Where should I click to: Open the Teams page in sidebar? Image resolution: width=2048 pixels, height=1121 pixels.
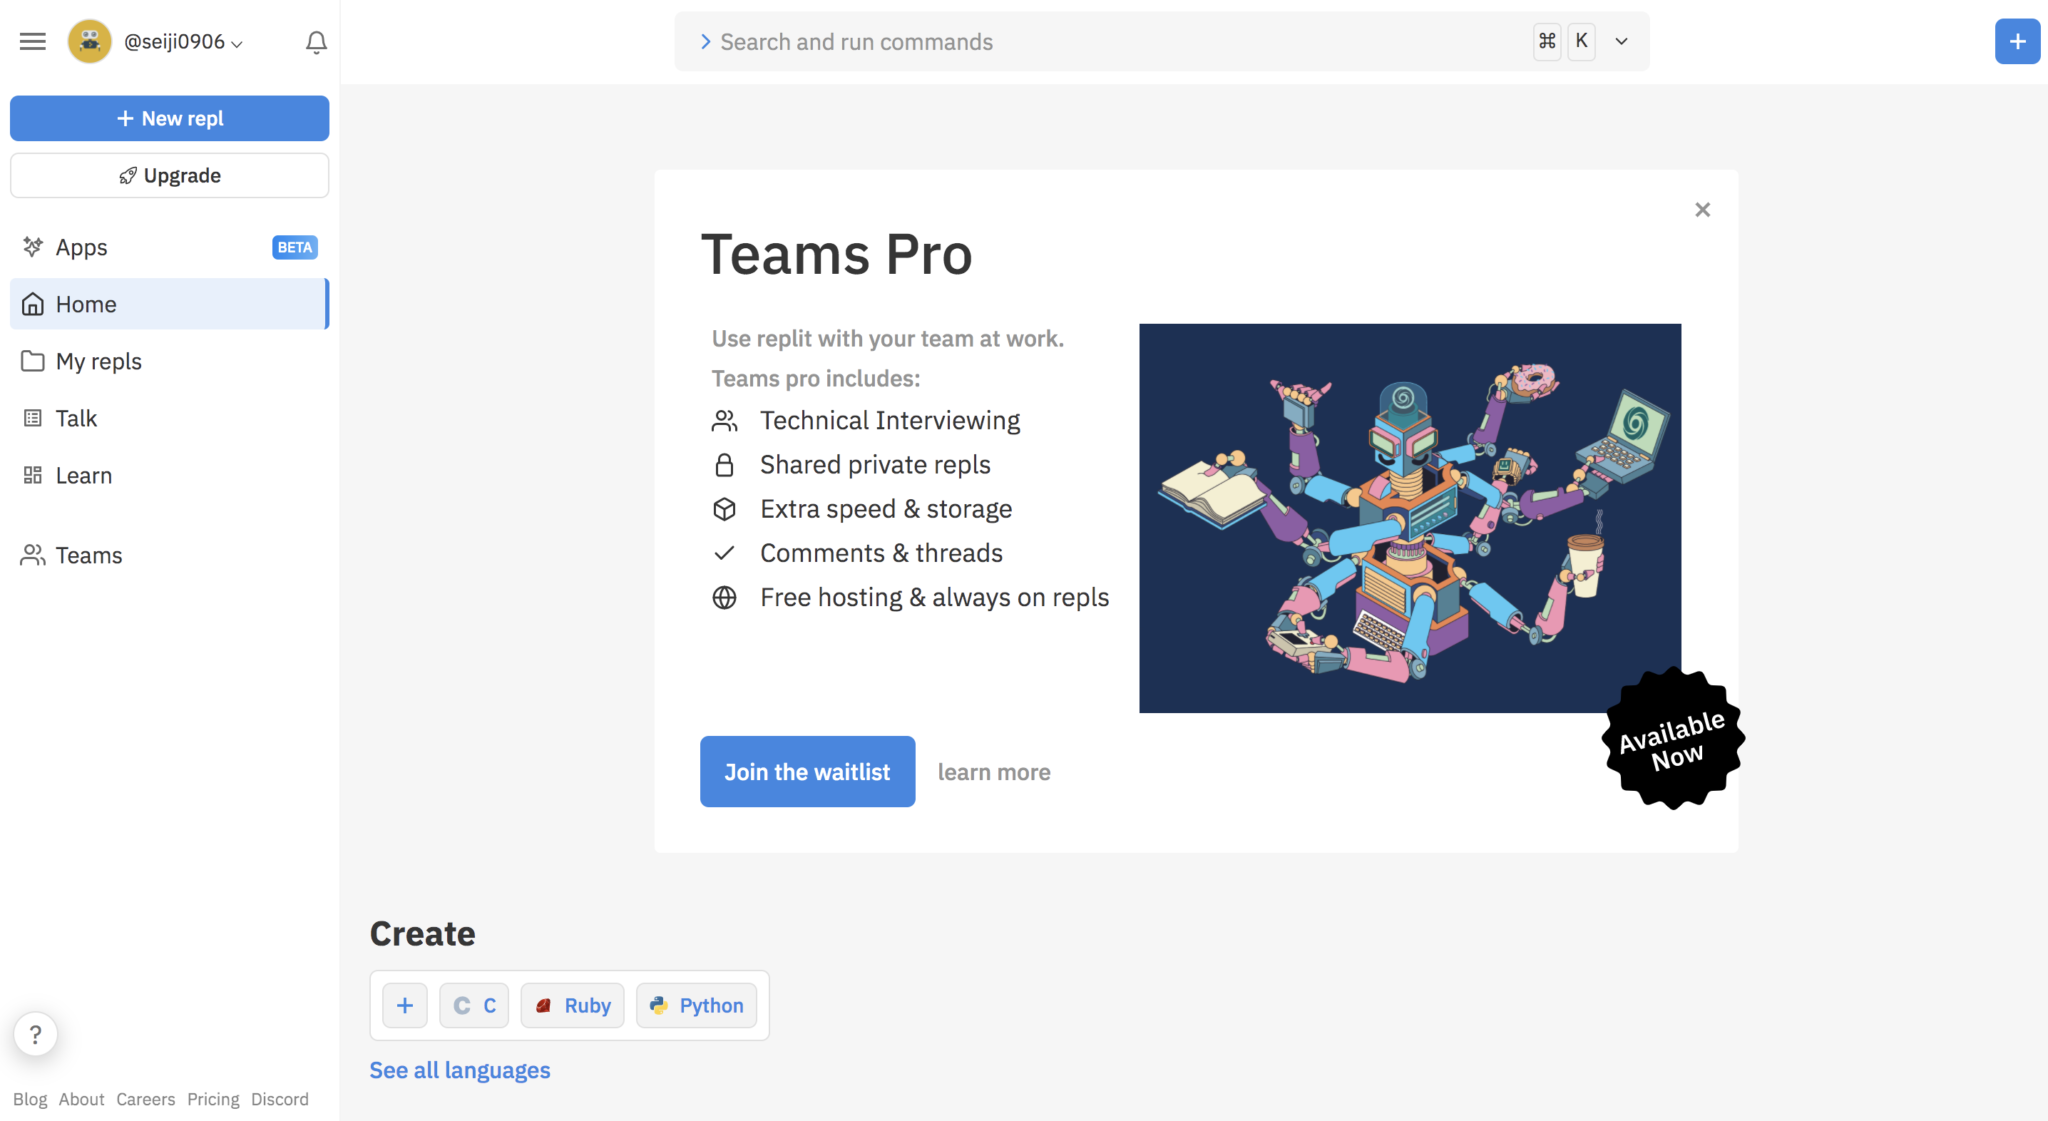point(88,555)
